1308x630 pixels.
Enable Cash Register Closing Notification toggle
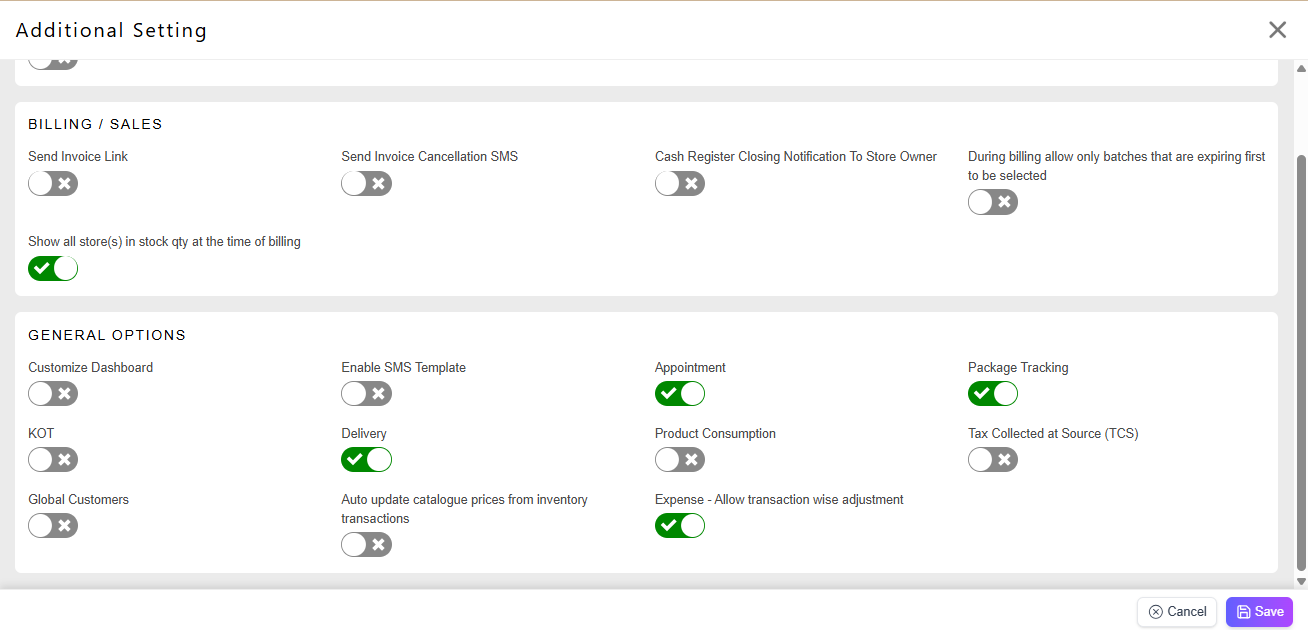[x=680, y=184]
